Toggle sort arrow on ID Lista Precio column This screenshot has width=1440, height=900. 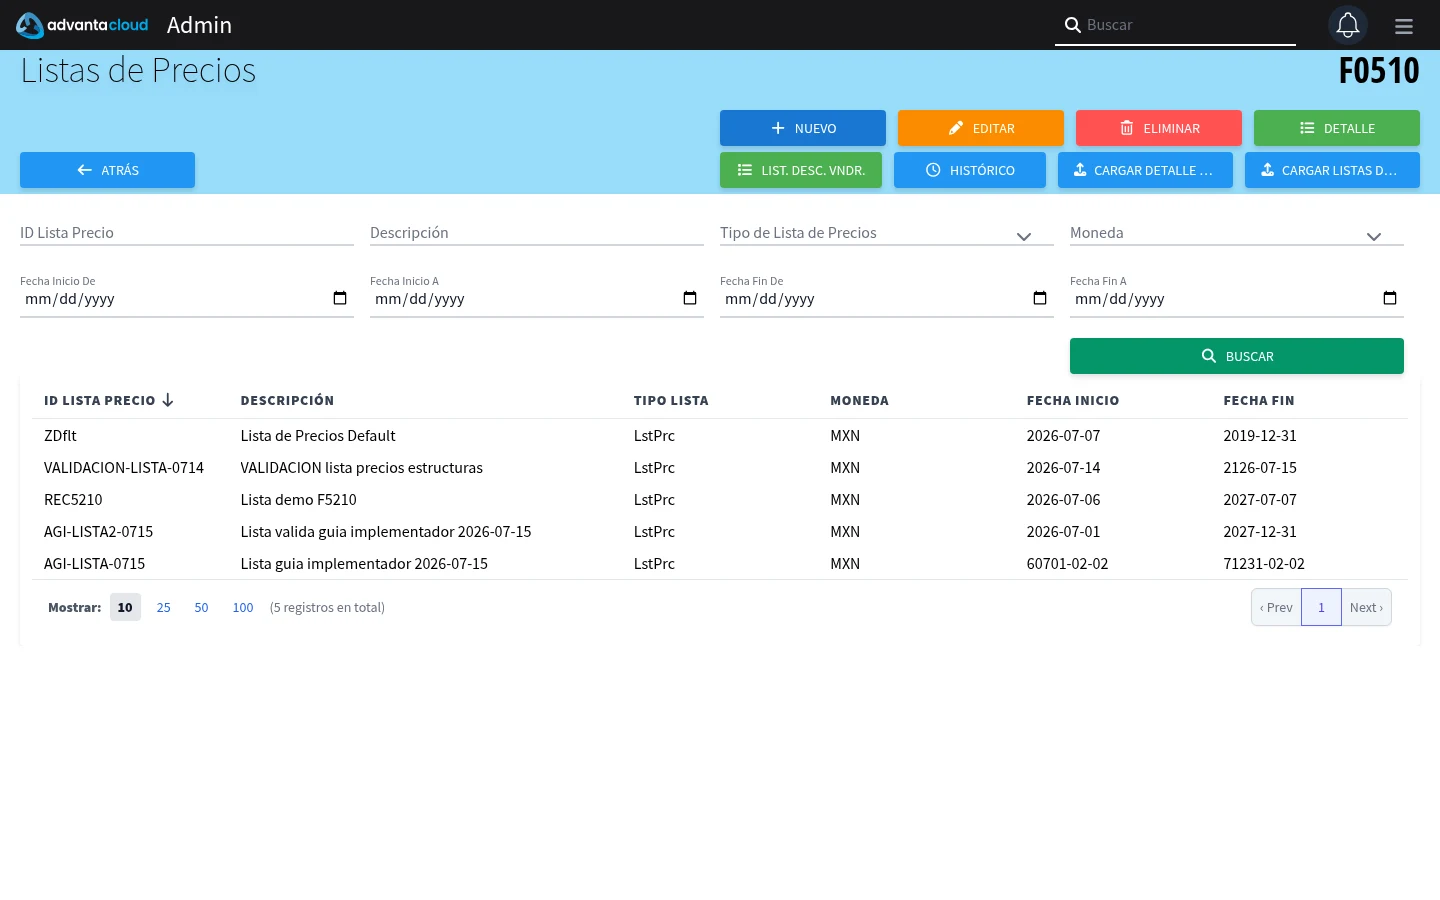(168, 400)
